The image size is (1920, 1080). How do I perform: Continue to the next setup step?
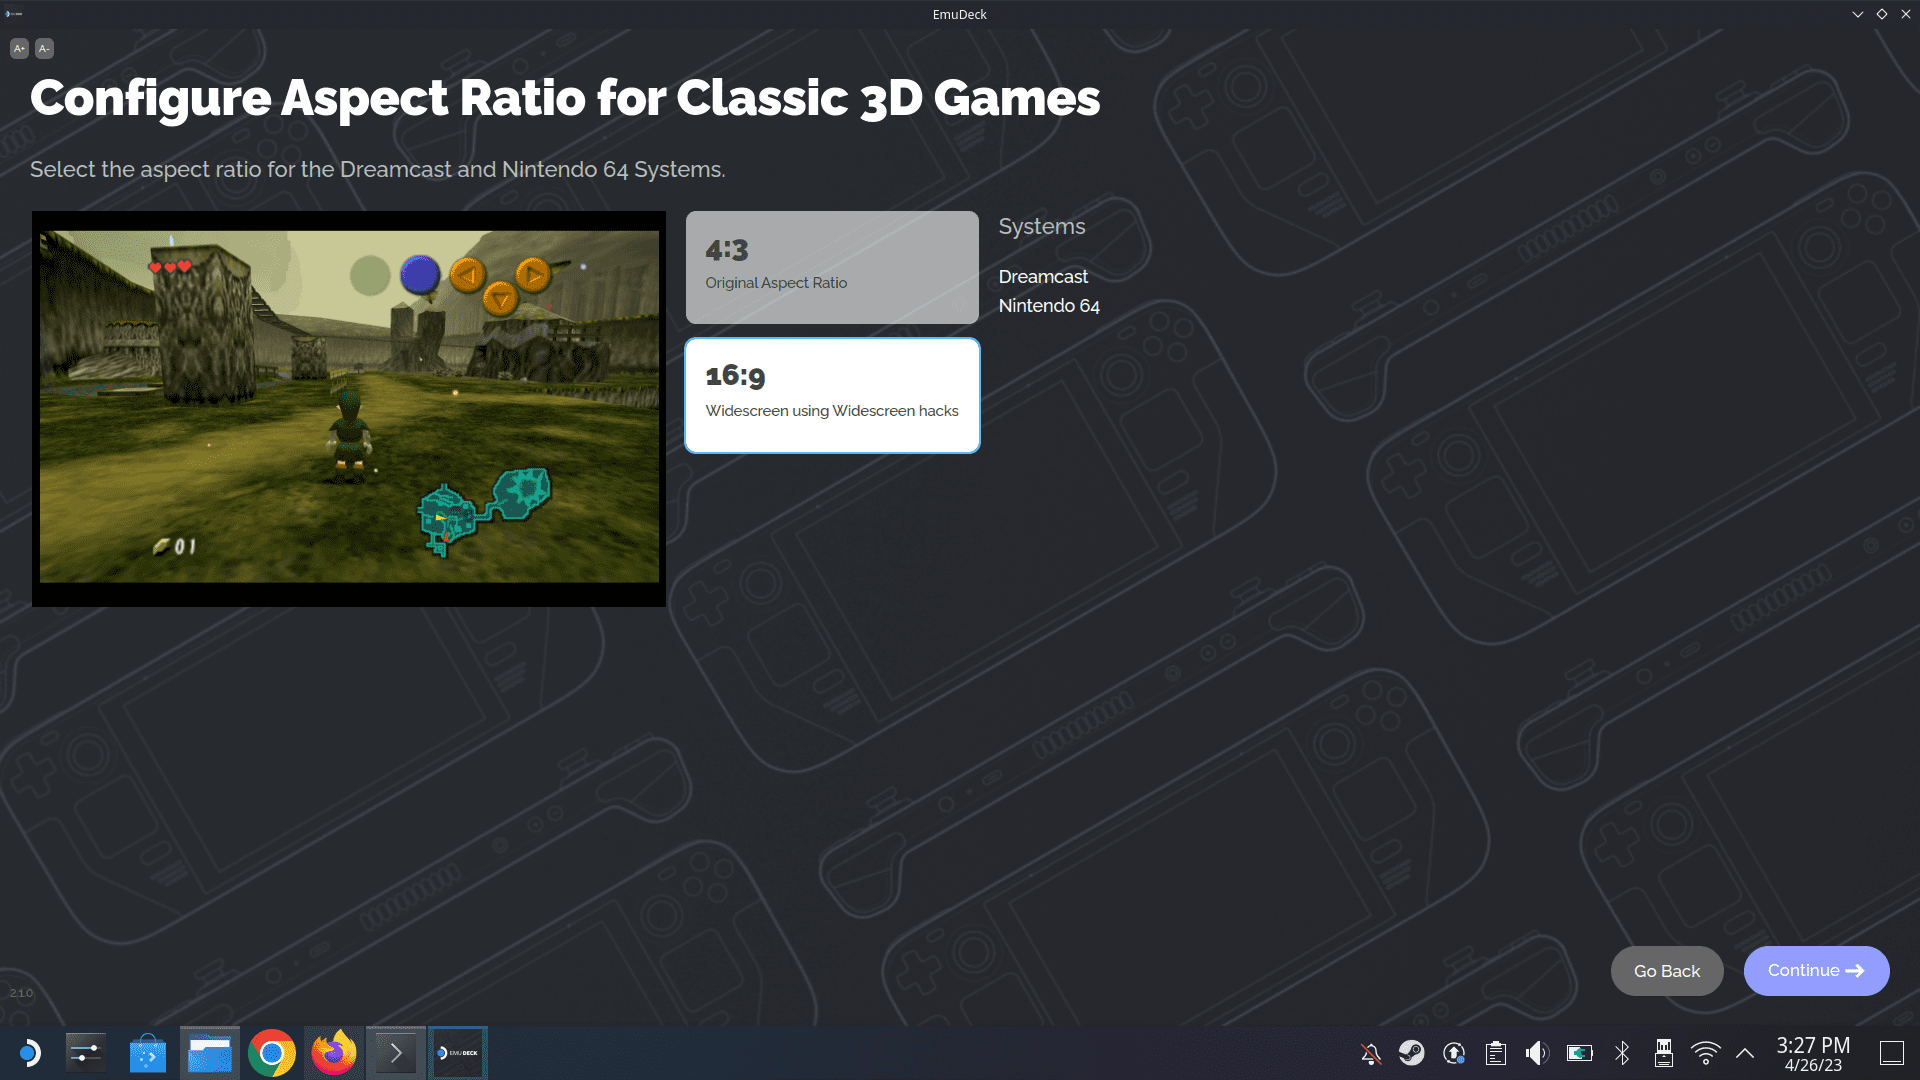tap(1816, 971)
